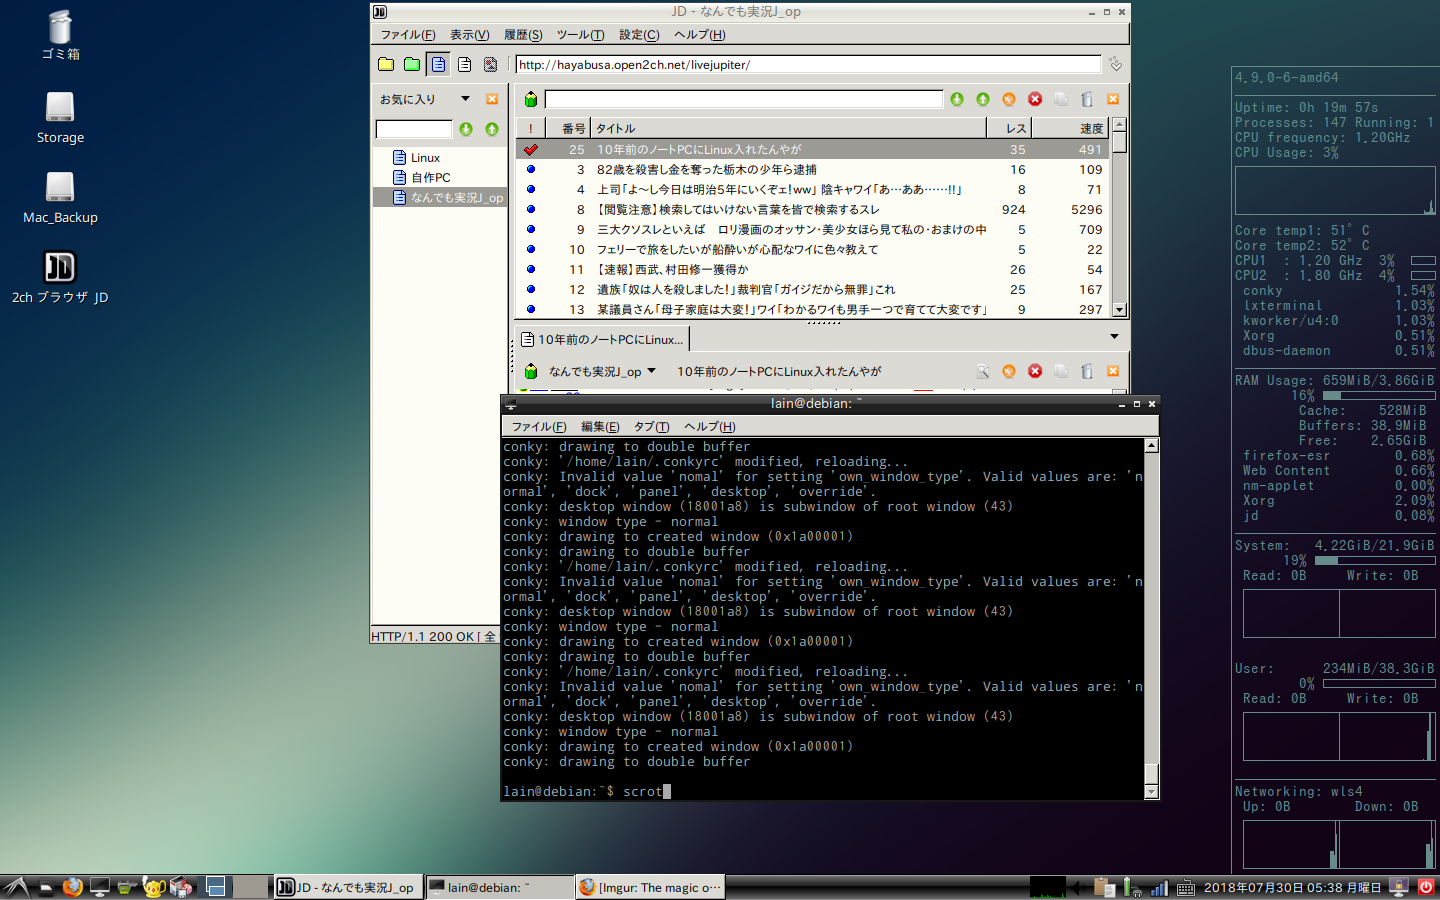Image resolution: width=1440 pixels, height=900 pixels.
Task: Open the ツール(T) menu in JD
Action: (x=580, y=35)
